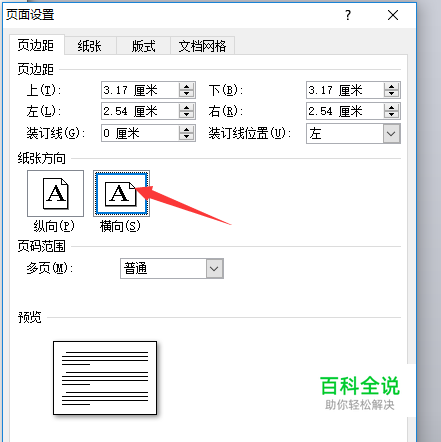441x442 pixels.
Task: Switch to the 纸张 tab
Action: pos(90,46)
